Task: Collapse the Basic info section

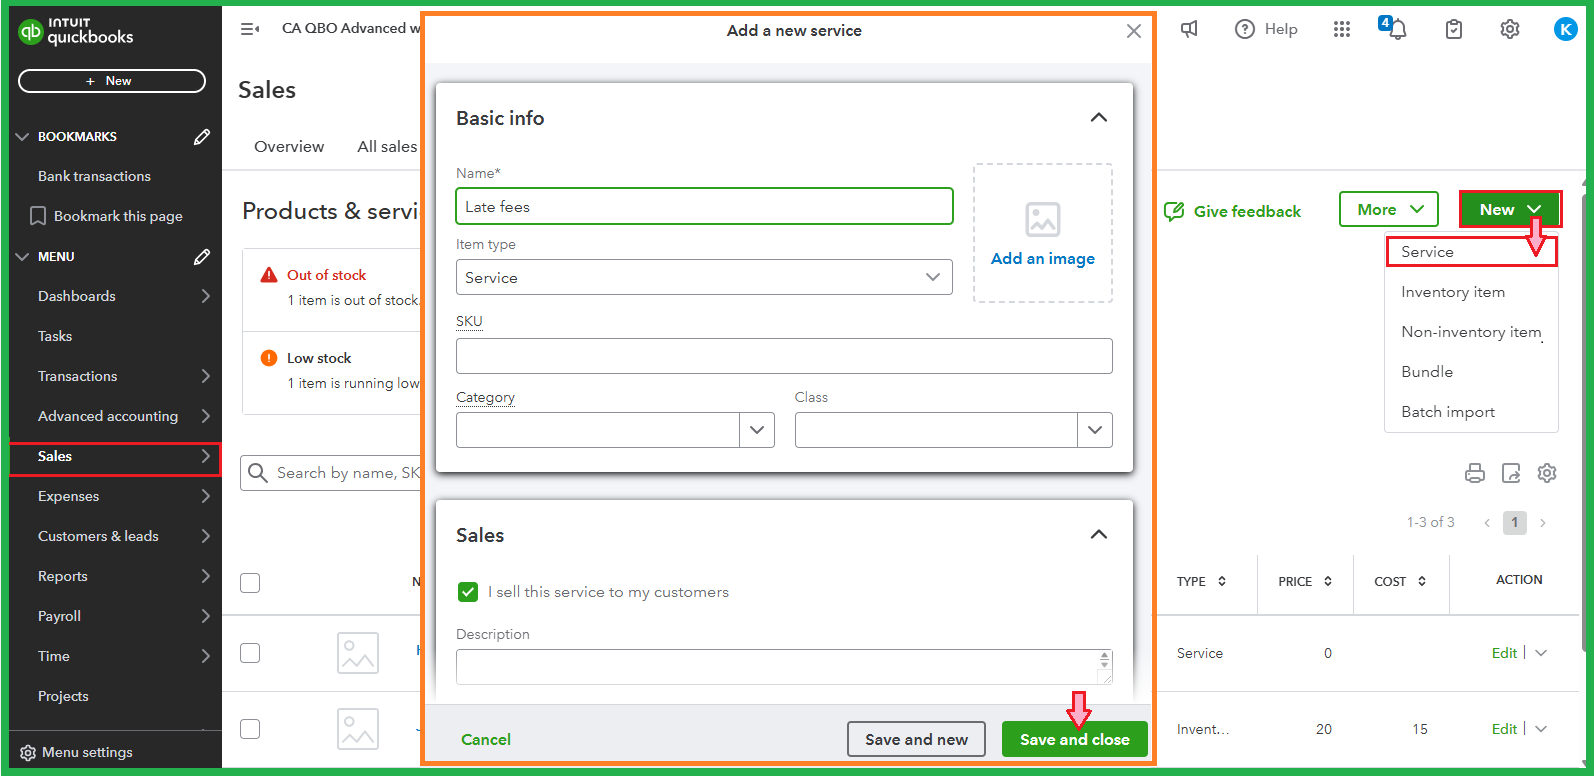Action: click(x=1098, y=118)
